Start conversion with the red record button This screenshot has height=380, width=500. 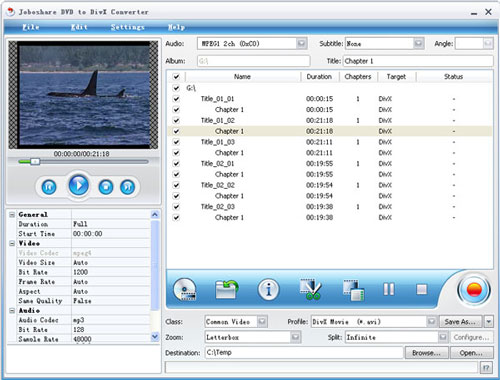tap(474, 290)
